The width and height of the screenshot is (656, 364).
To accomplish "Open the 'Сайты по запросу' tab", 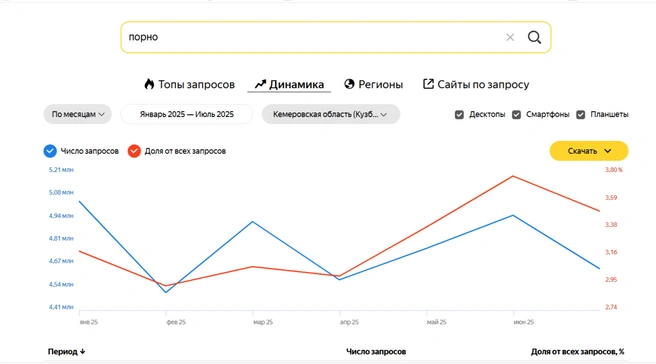I will point(476,85).
